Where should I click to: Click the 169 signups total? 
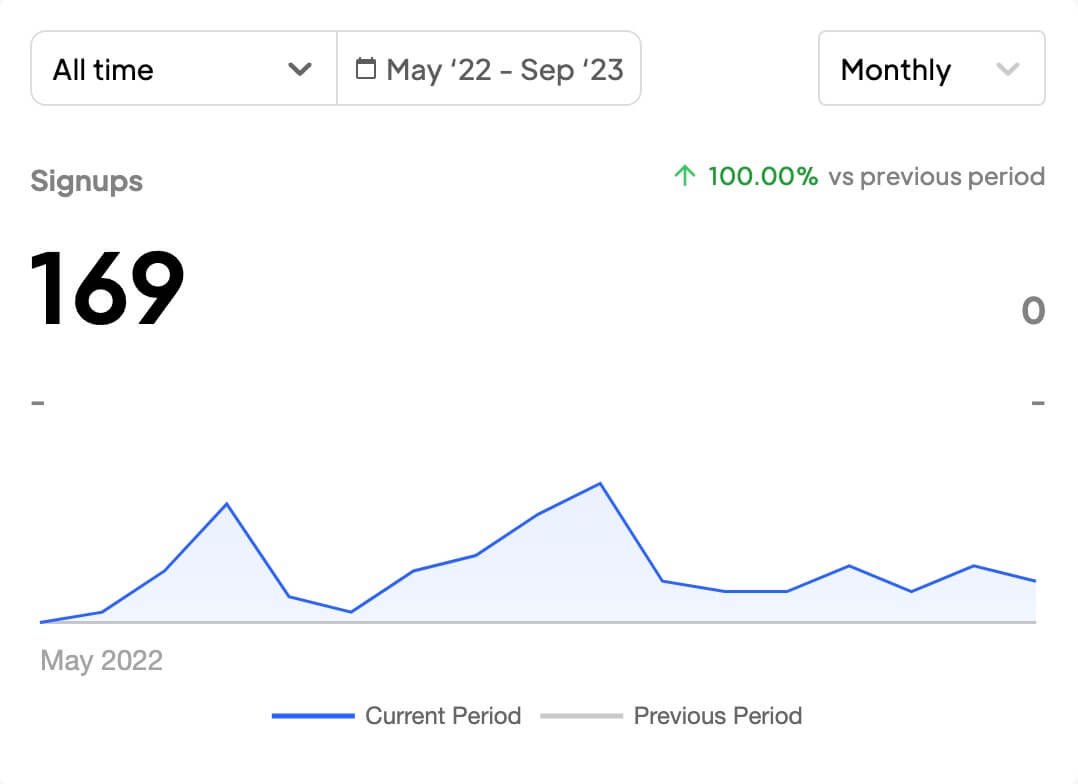pos(108,289)
